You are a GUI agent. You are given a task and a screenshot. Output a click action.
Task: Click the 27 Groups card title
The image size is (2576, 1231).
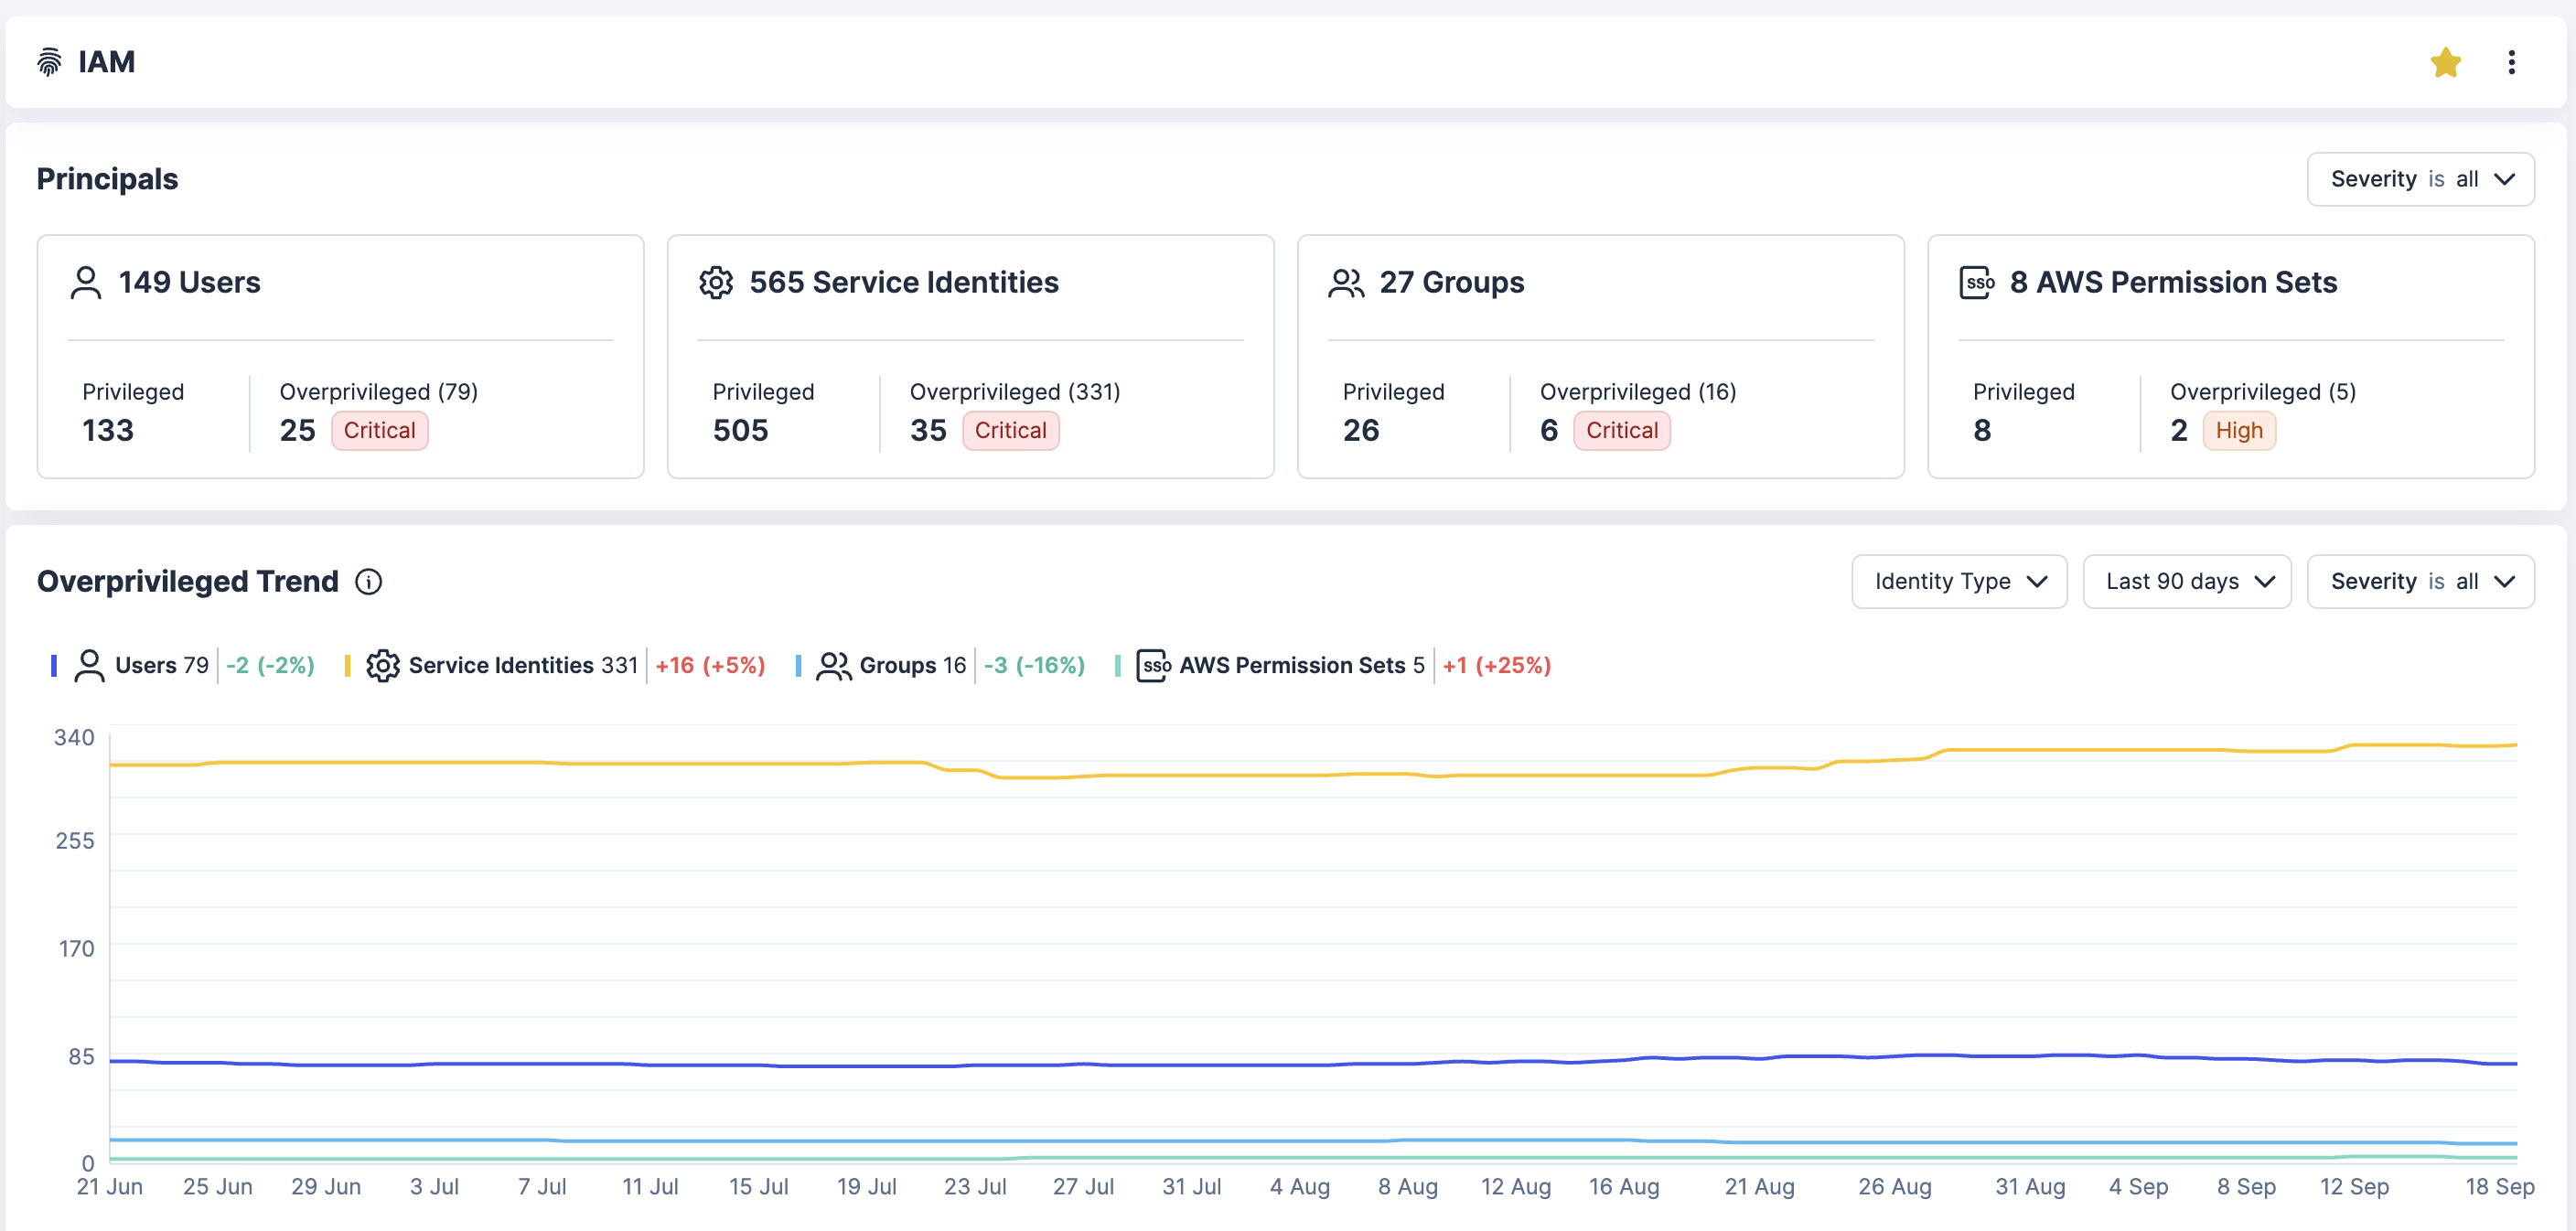pos(1451,283)
